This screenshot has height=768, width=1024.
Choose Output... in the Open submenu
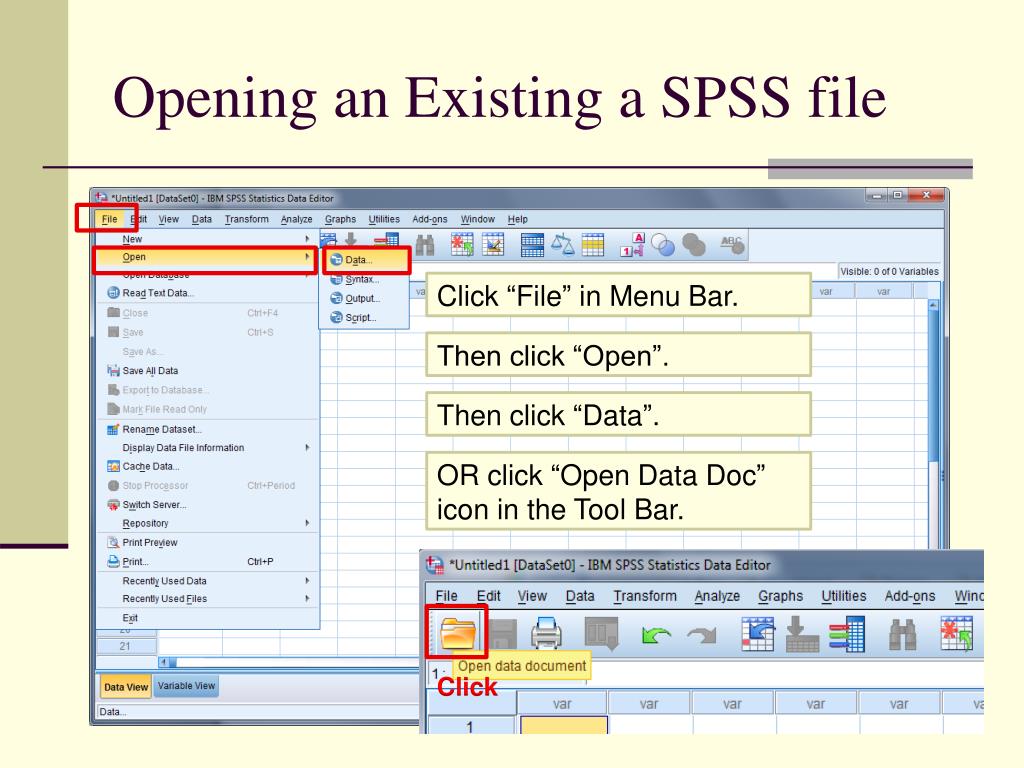[x=366, y=298]
